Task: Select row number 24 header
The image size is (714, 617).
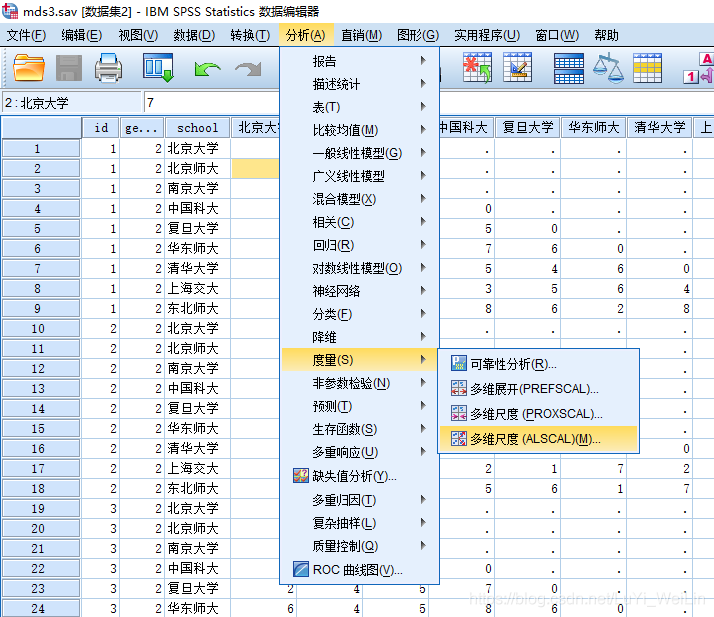Action: [41, 608]
